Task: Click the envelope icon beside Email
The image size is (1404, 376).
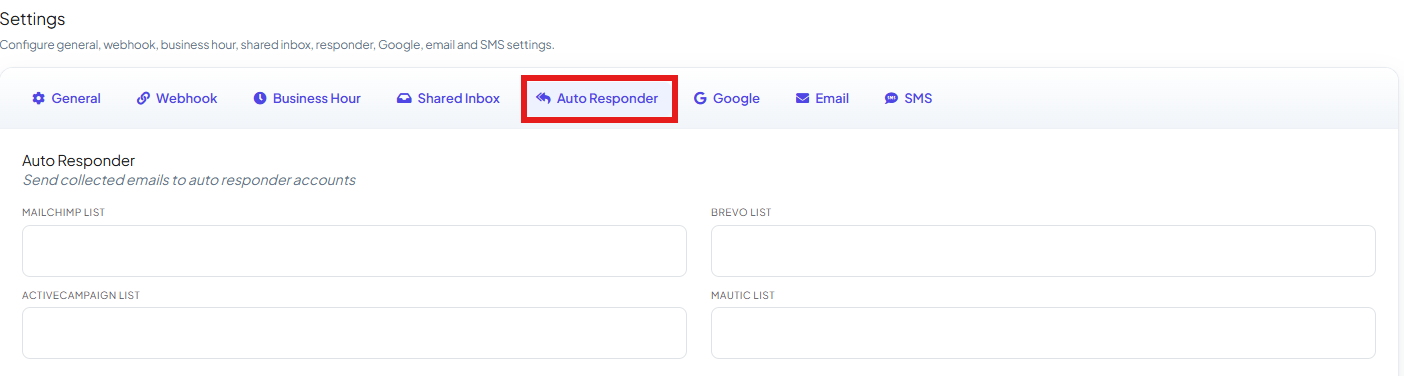Action: [x=802, y=98]
